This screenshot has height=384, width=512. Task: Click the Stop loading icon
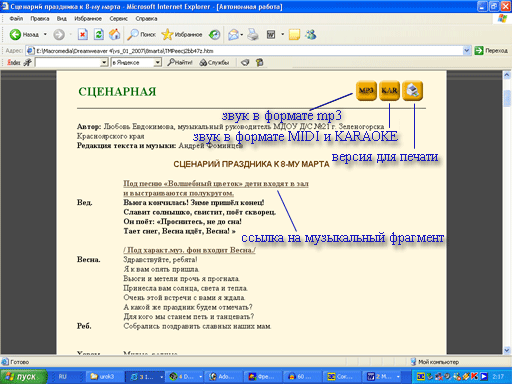pyautogui.click(x=83, y=34)
